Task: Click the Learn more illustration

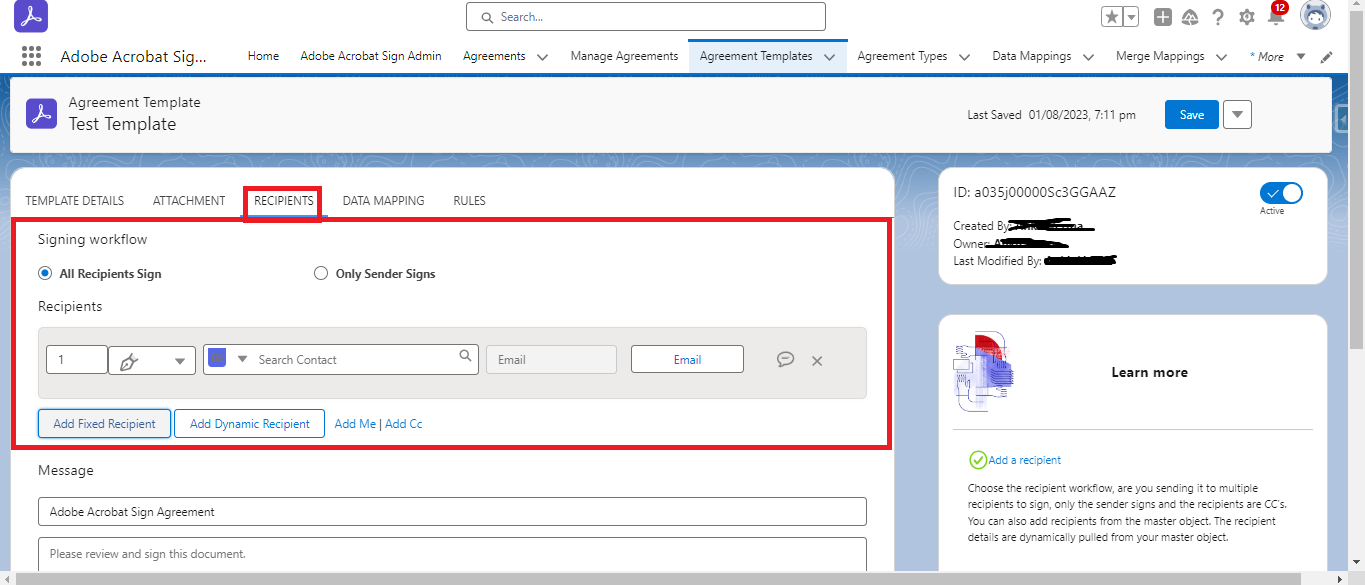Action: (985, 371)
